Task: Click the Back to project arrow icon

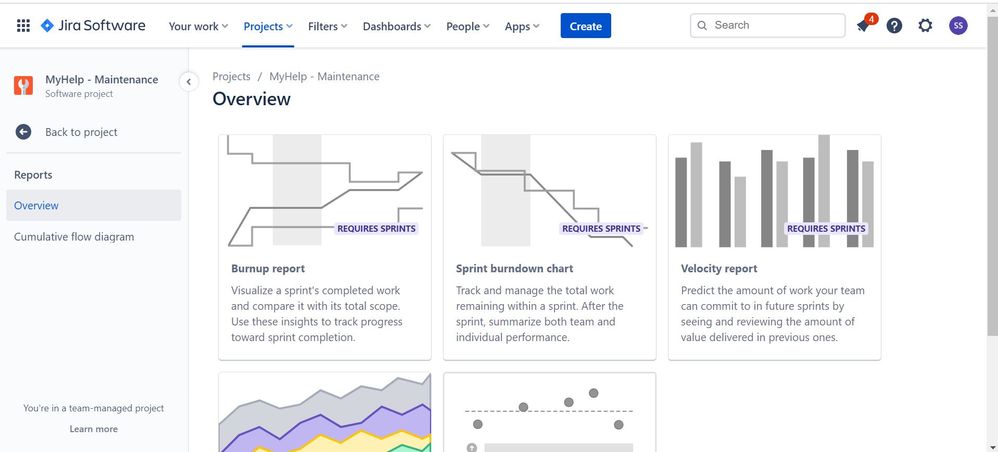Action: (x=24, y=132)
